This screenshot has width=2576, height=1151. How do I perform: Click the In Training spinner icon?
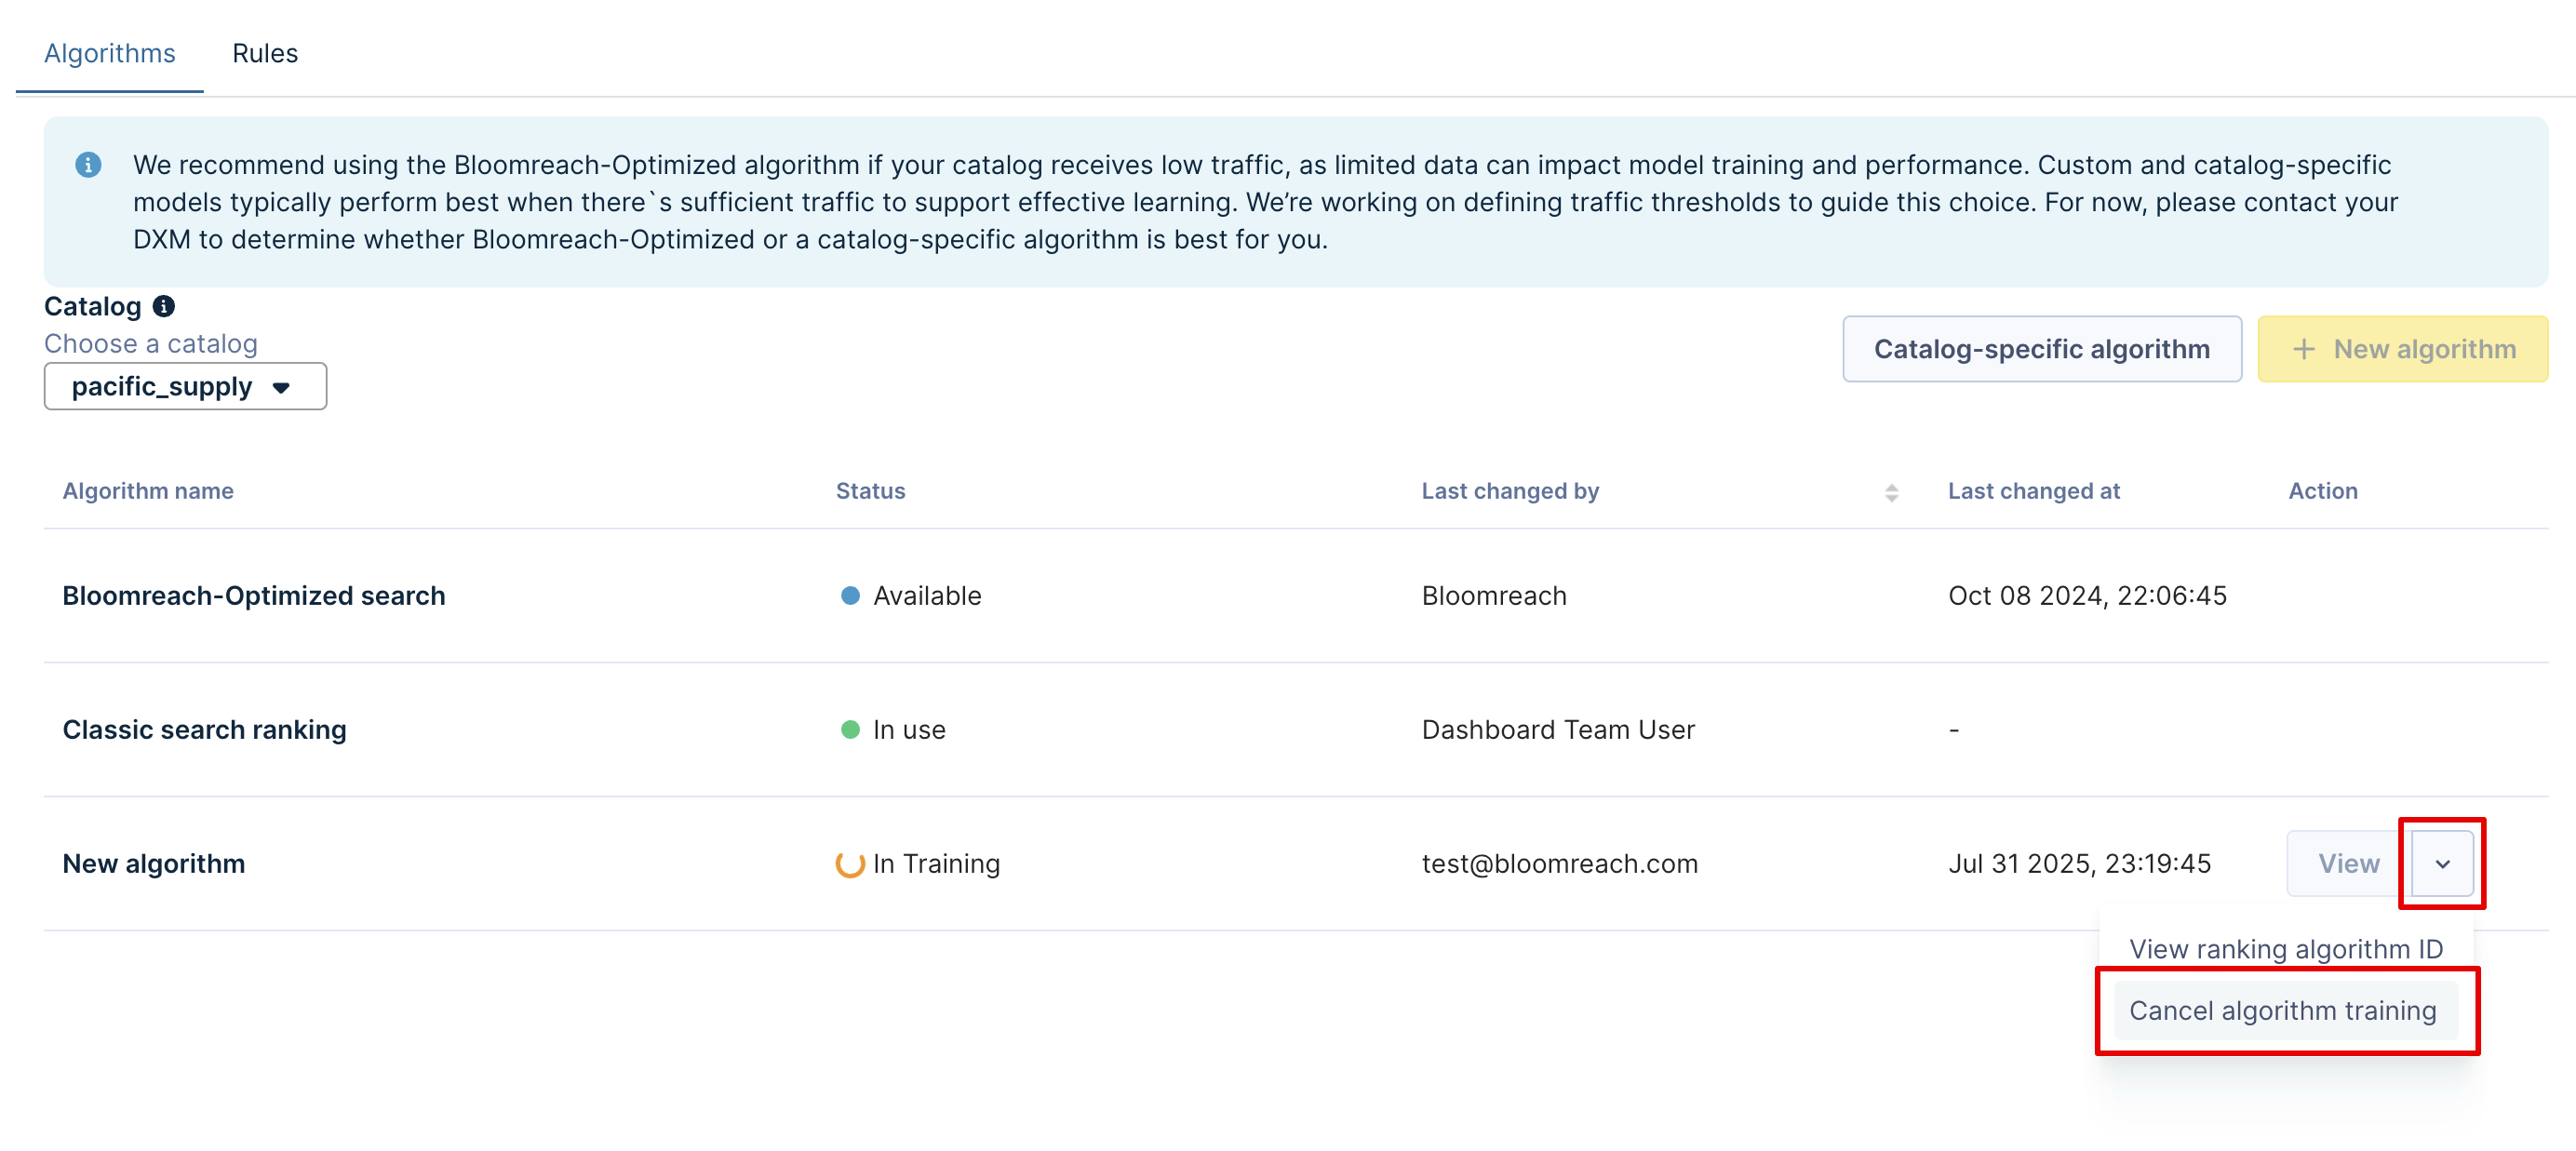[x=850, y=863]
